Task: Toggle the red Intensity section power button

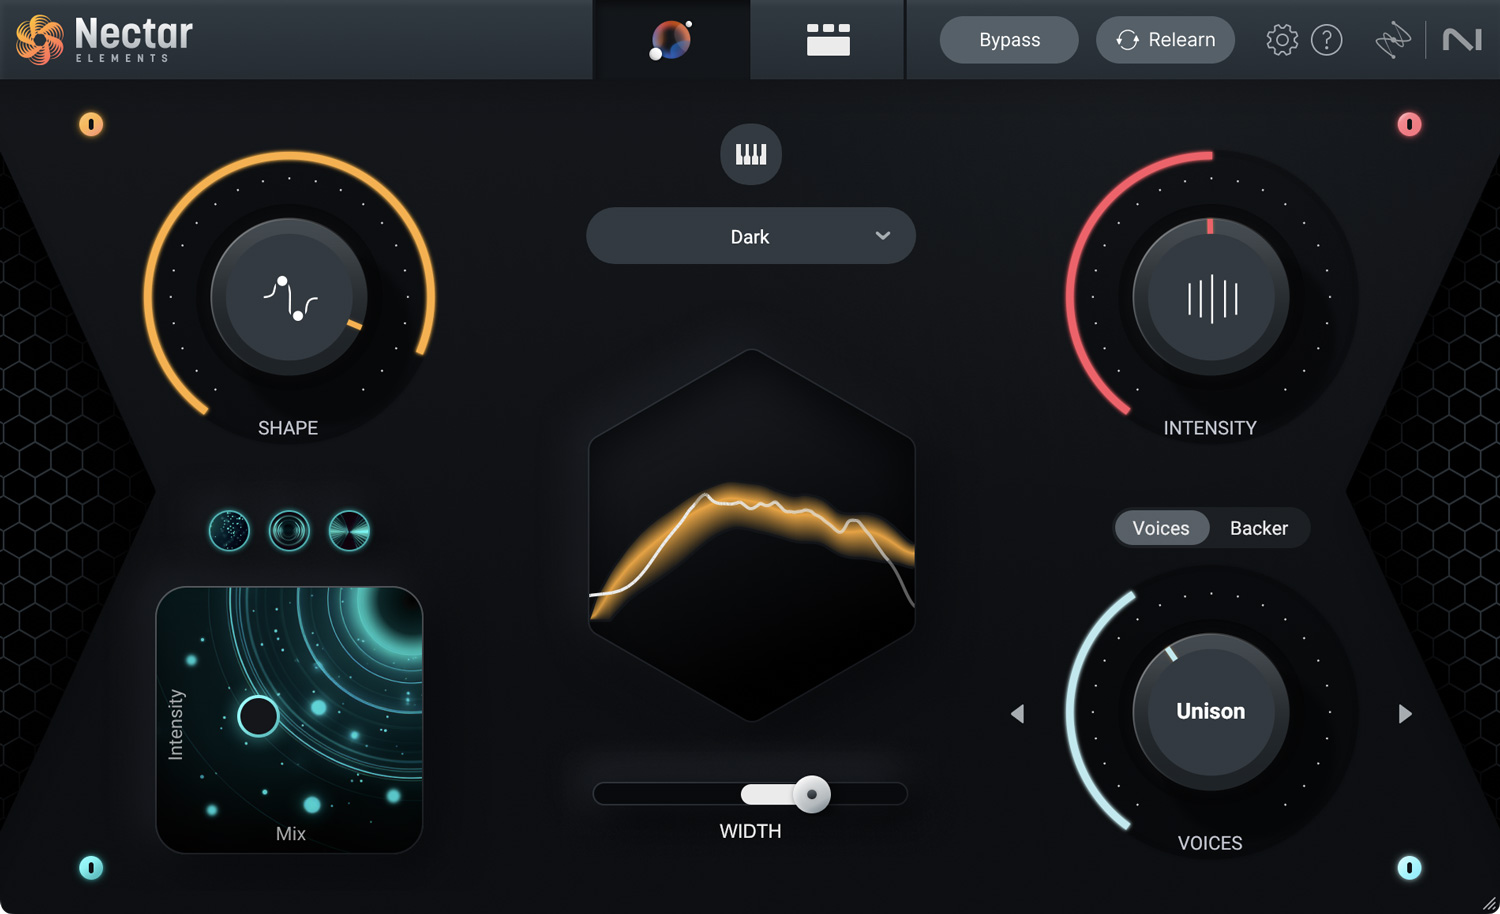Action: [x=1409, y=124]
